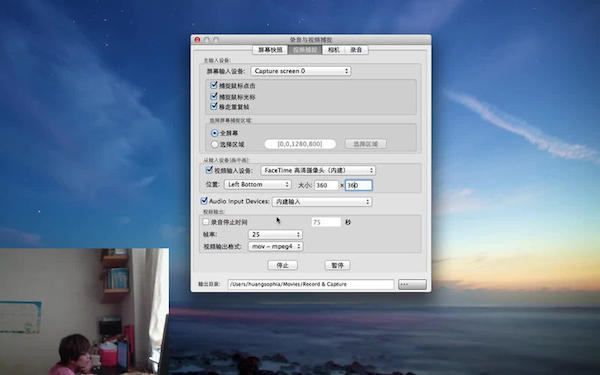Disable the 移走重复帧 checkbox
The height and width of the screenshot is (375, 600).
coord(214,106)
